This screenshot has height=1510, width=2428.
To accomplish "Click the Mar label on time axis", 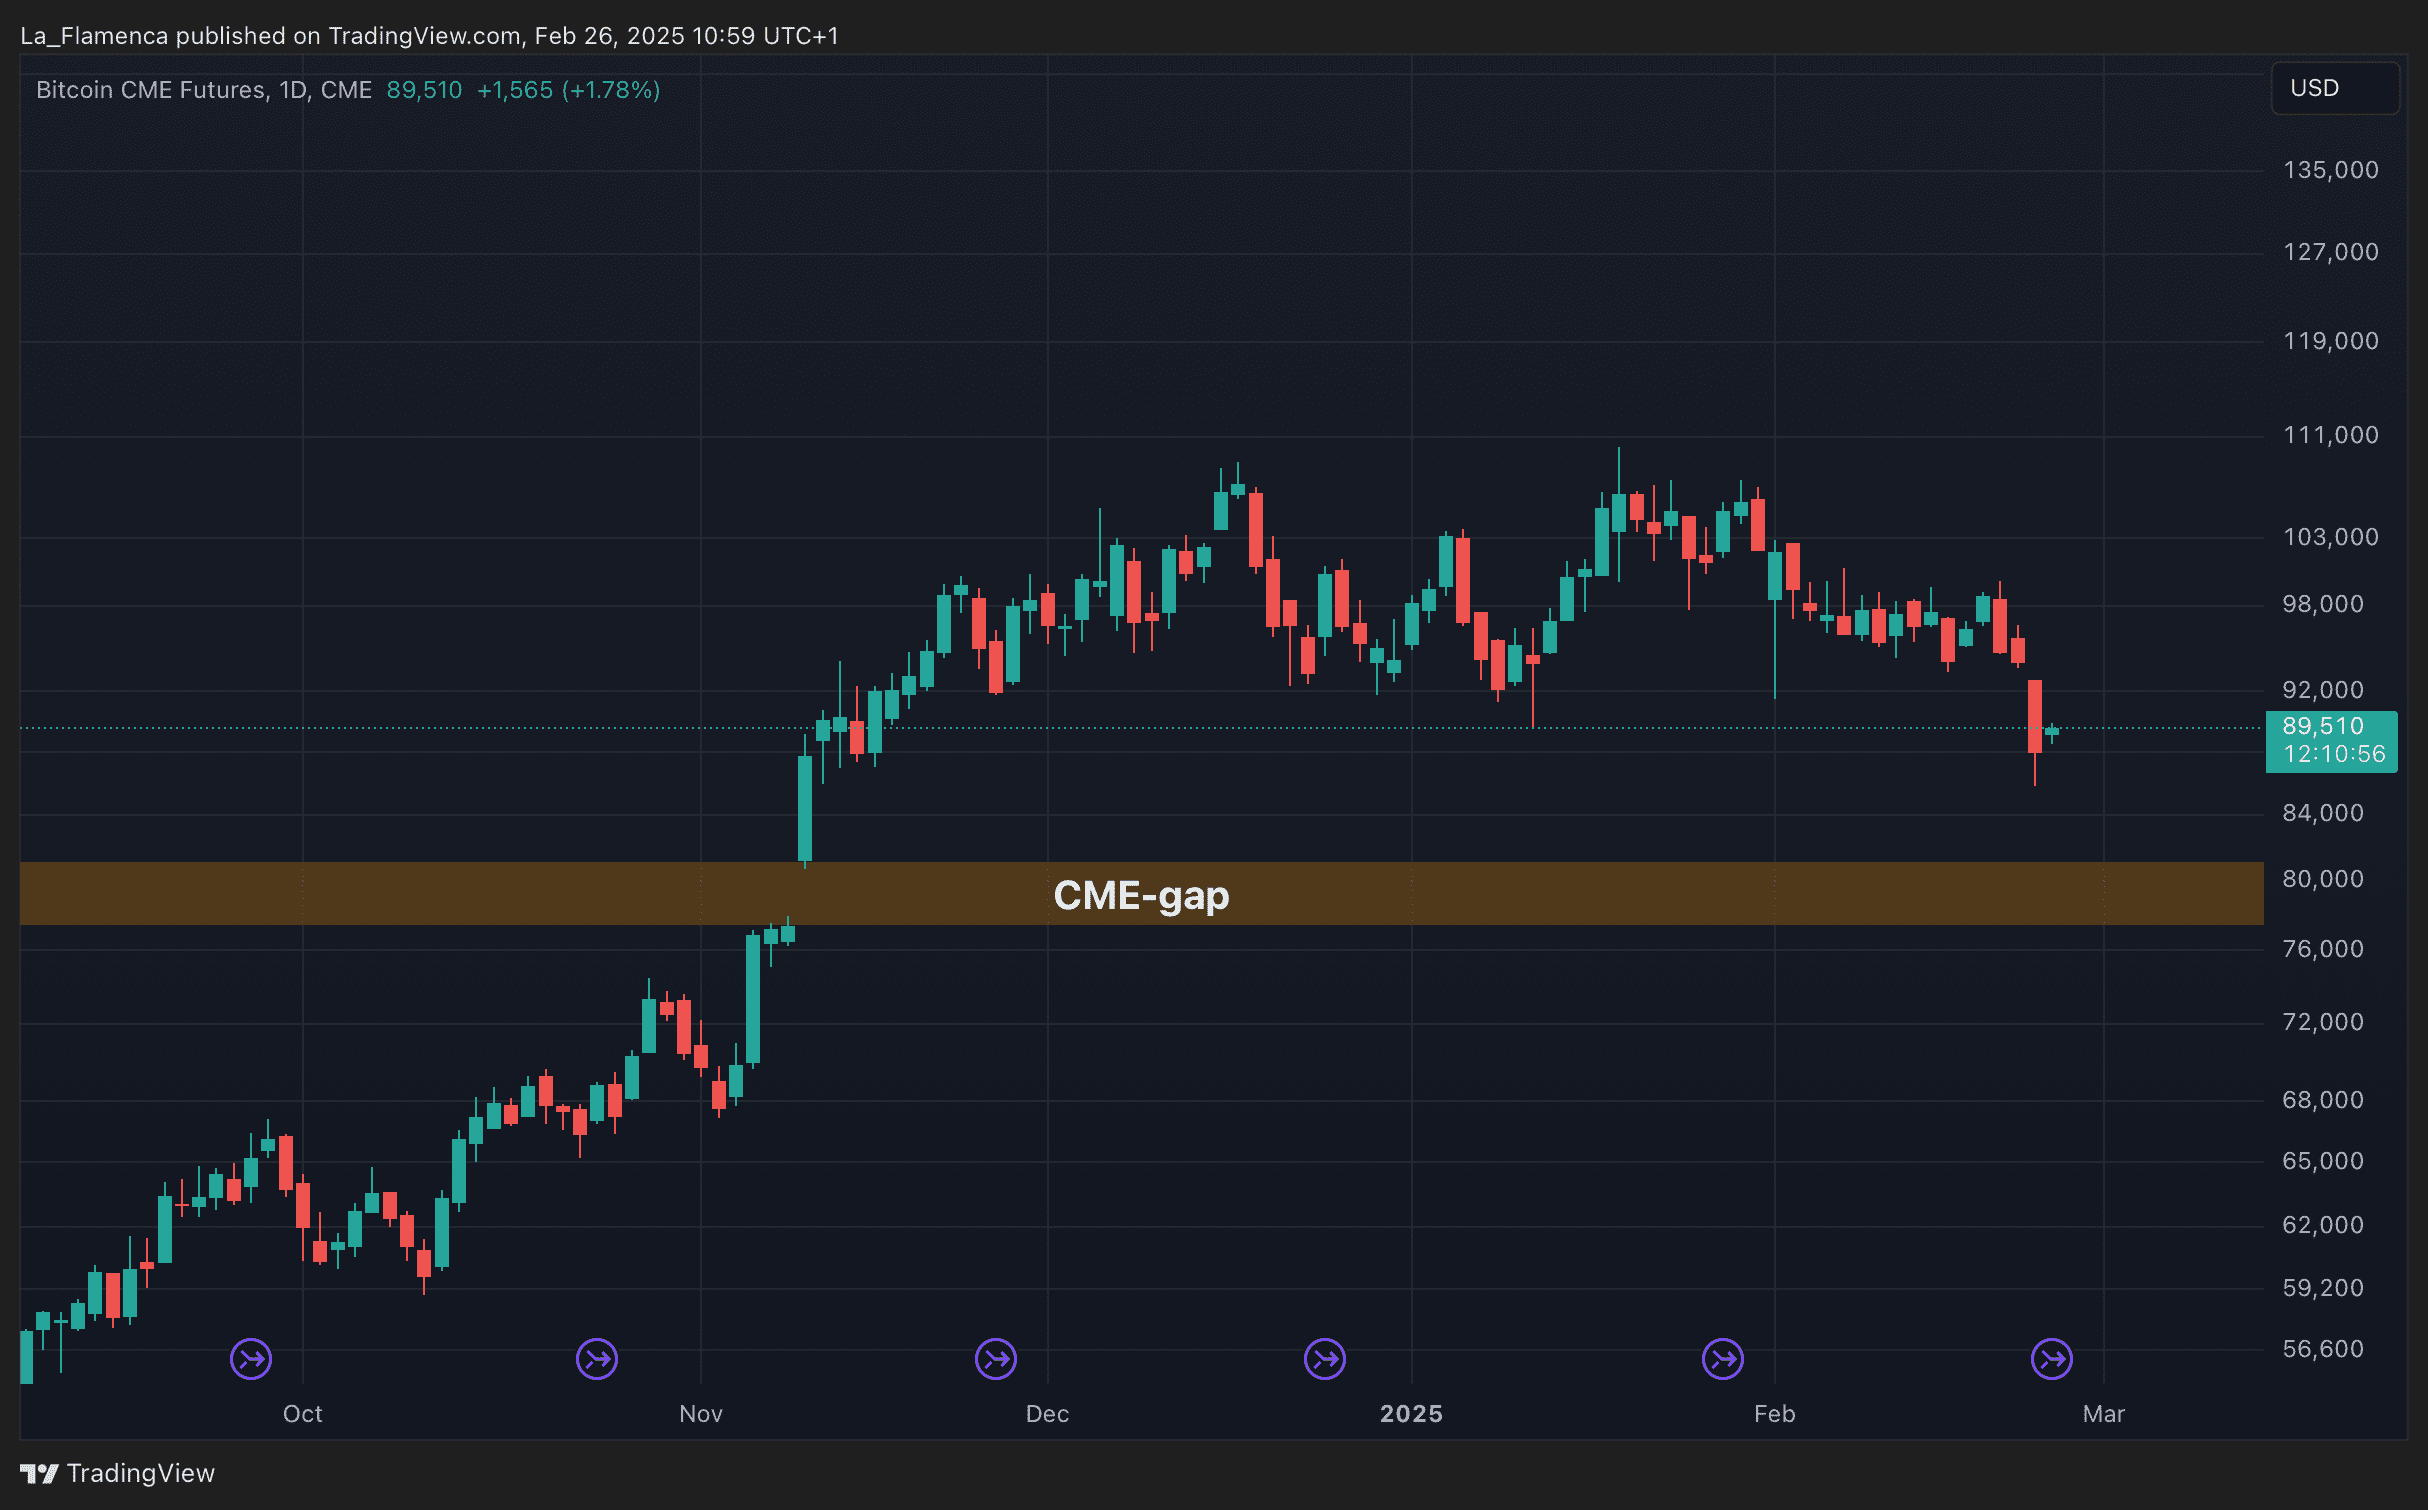I will tap(2103, 1414).
